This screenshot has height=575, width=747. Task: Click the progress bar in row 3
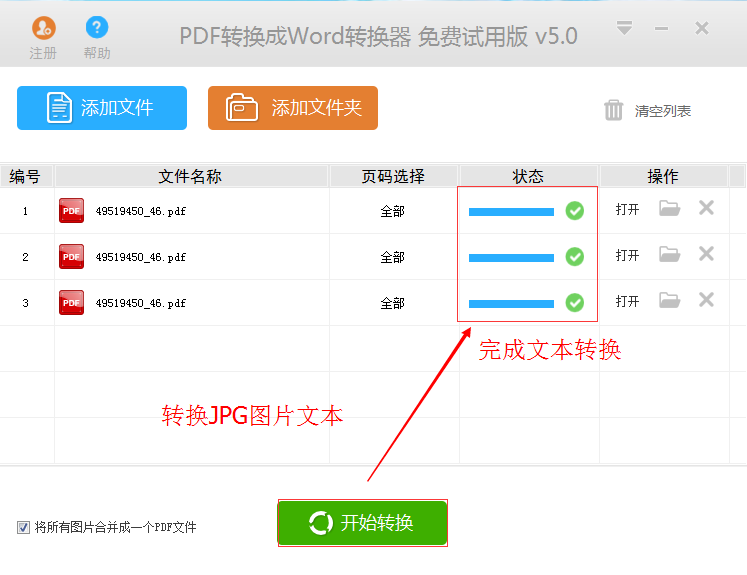coord(511,304)
